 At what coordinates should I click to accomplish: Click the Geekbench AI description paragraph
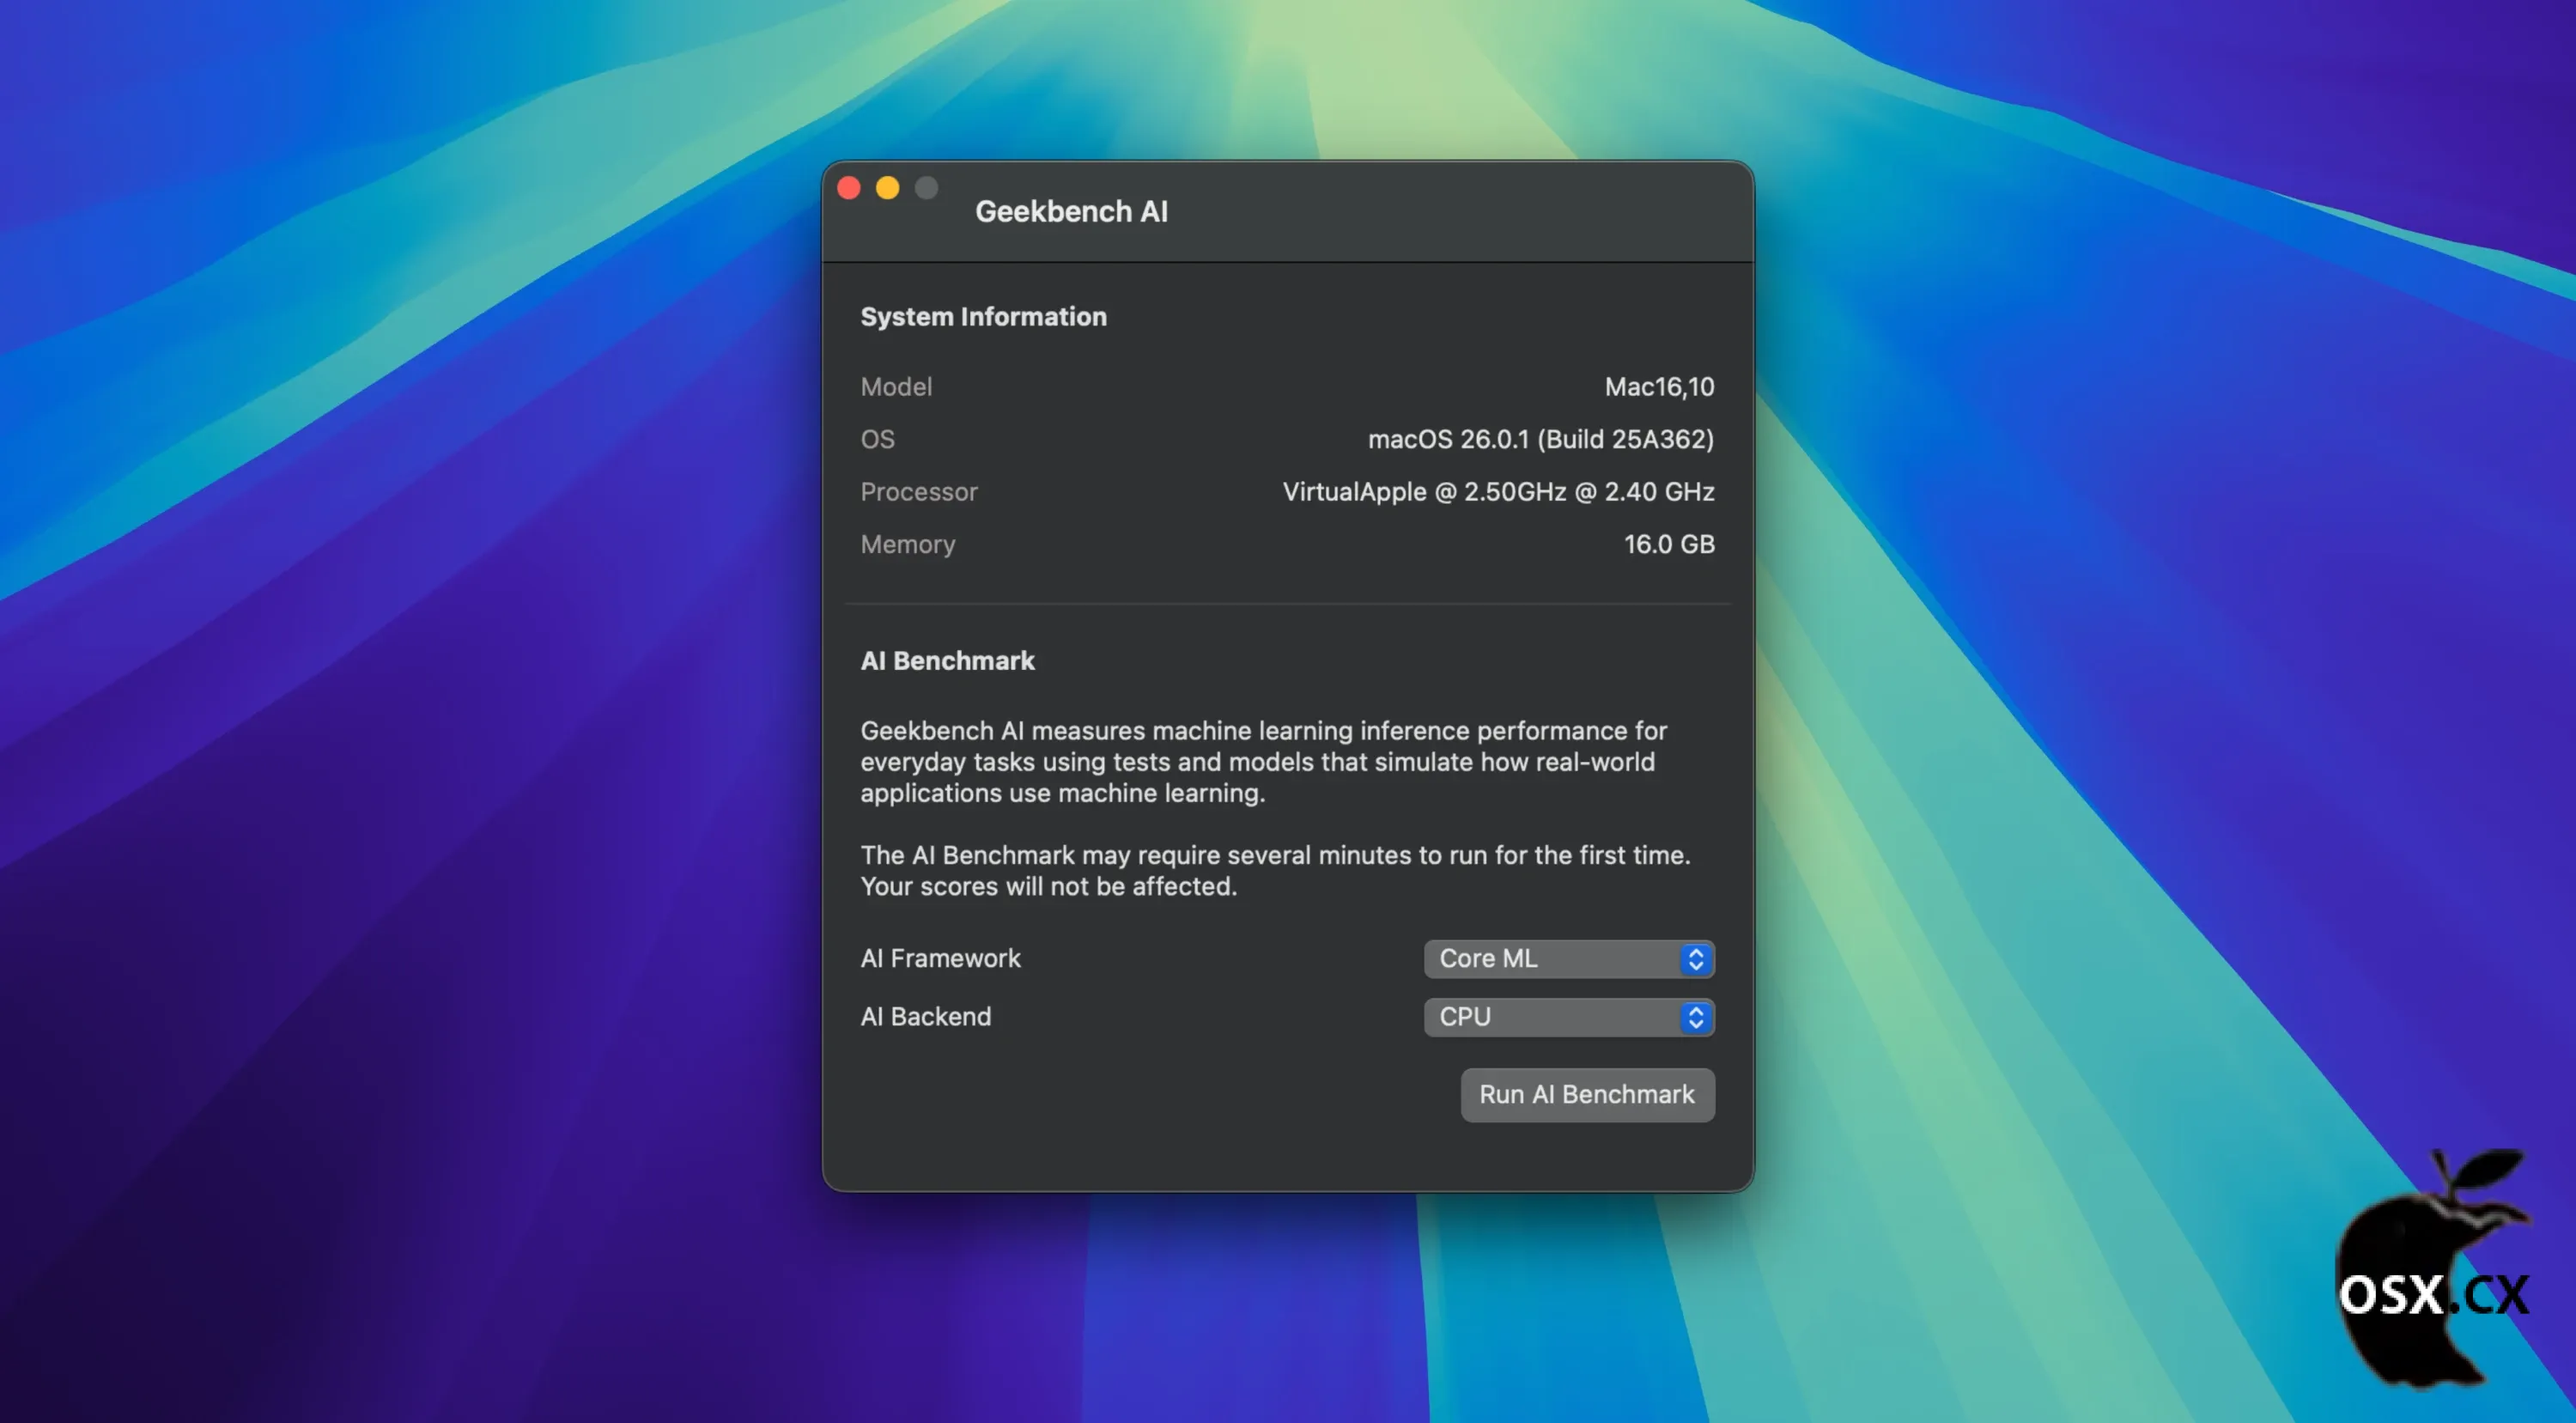[x=1263, y=762]
